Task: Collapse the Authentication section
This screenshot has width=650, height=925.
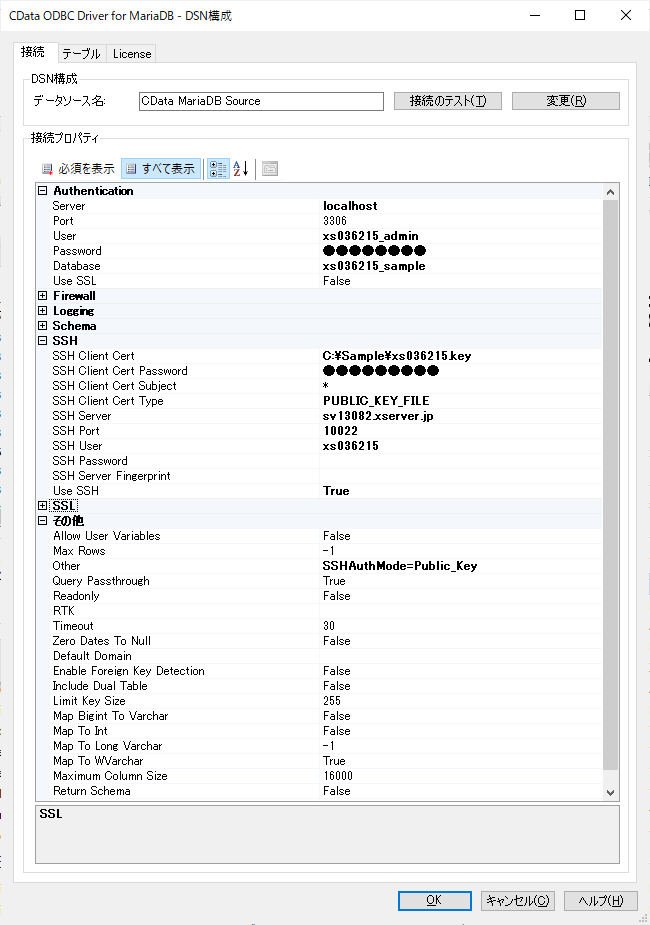Action: tap(42, 191)
